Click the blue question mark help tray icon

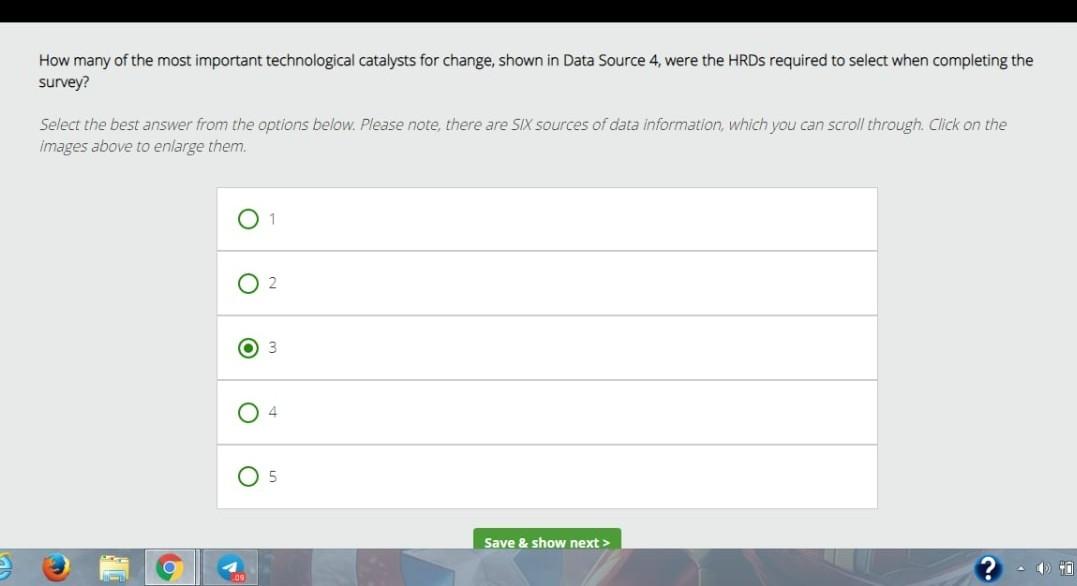tap(988, 568)
